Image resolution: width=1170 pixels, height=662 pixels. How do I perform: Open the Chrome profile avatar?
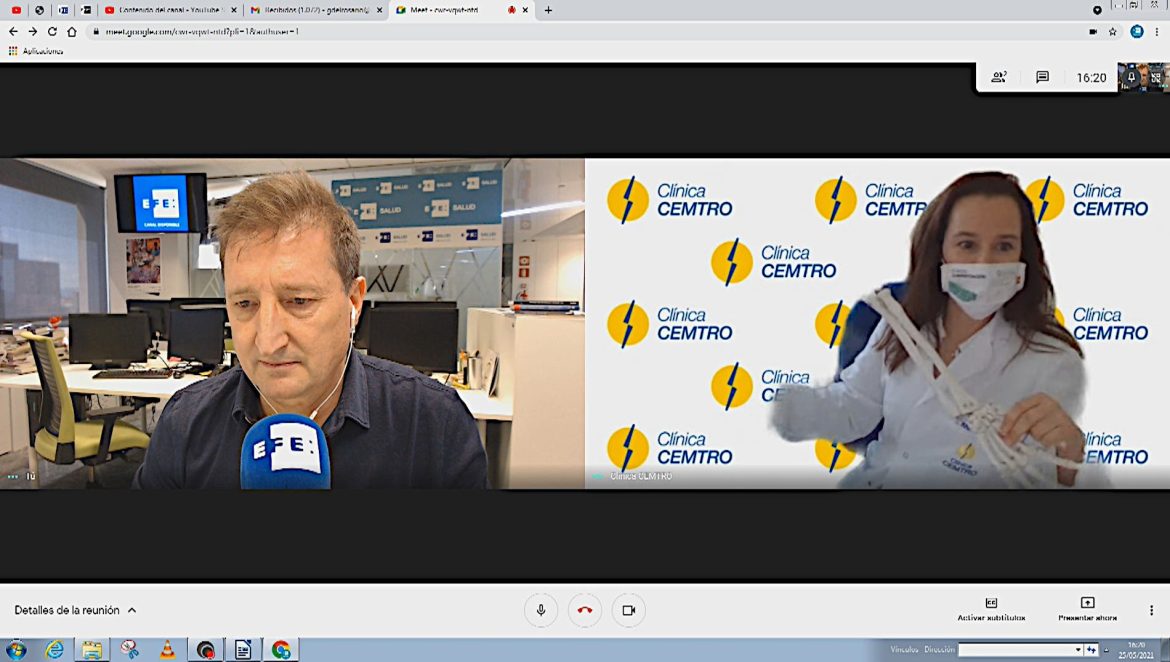pos(1136,31)
